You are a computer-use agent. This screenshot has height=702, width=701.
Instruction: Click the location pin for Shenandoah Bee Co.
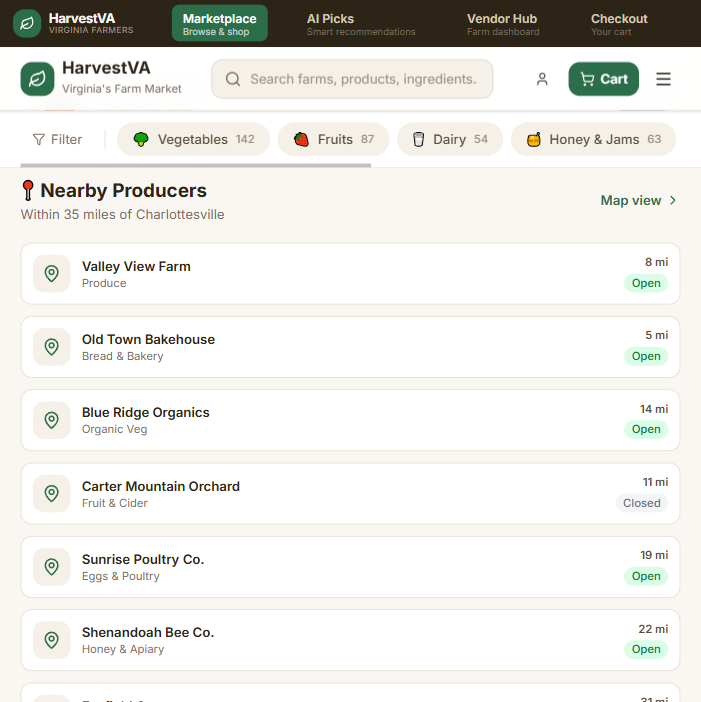point(52,640)
